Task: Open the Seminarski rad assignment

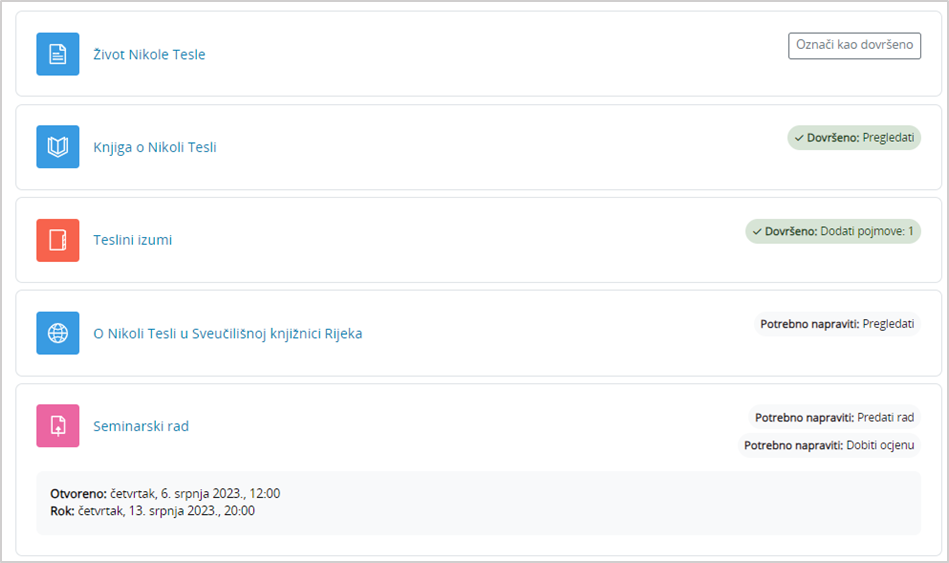Action: (x=141, y=426)
